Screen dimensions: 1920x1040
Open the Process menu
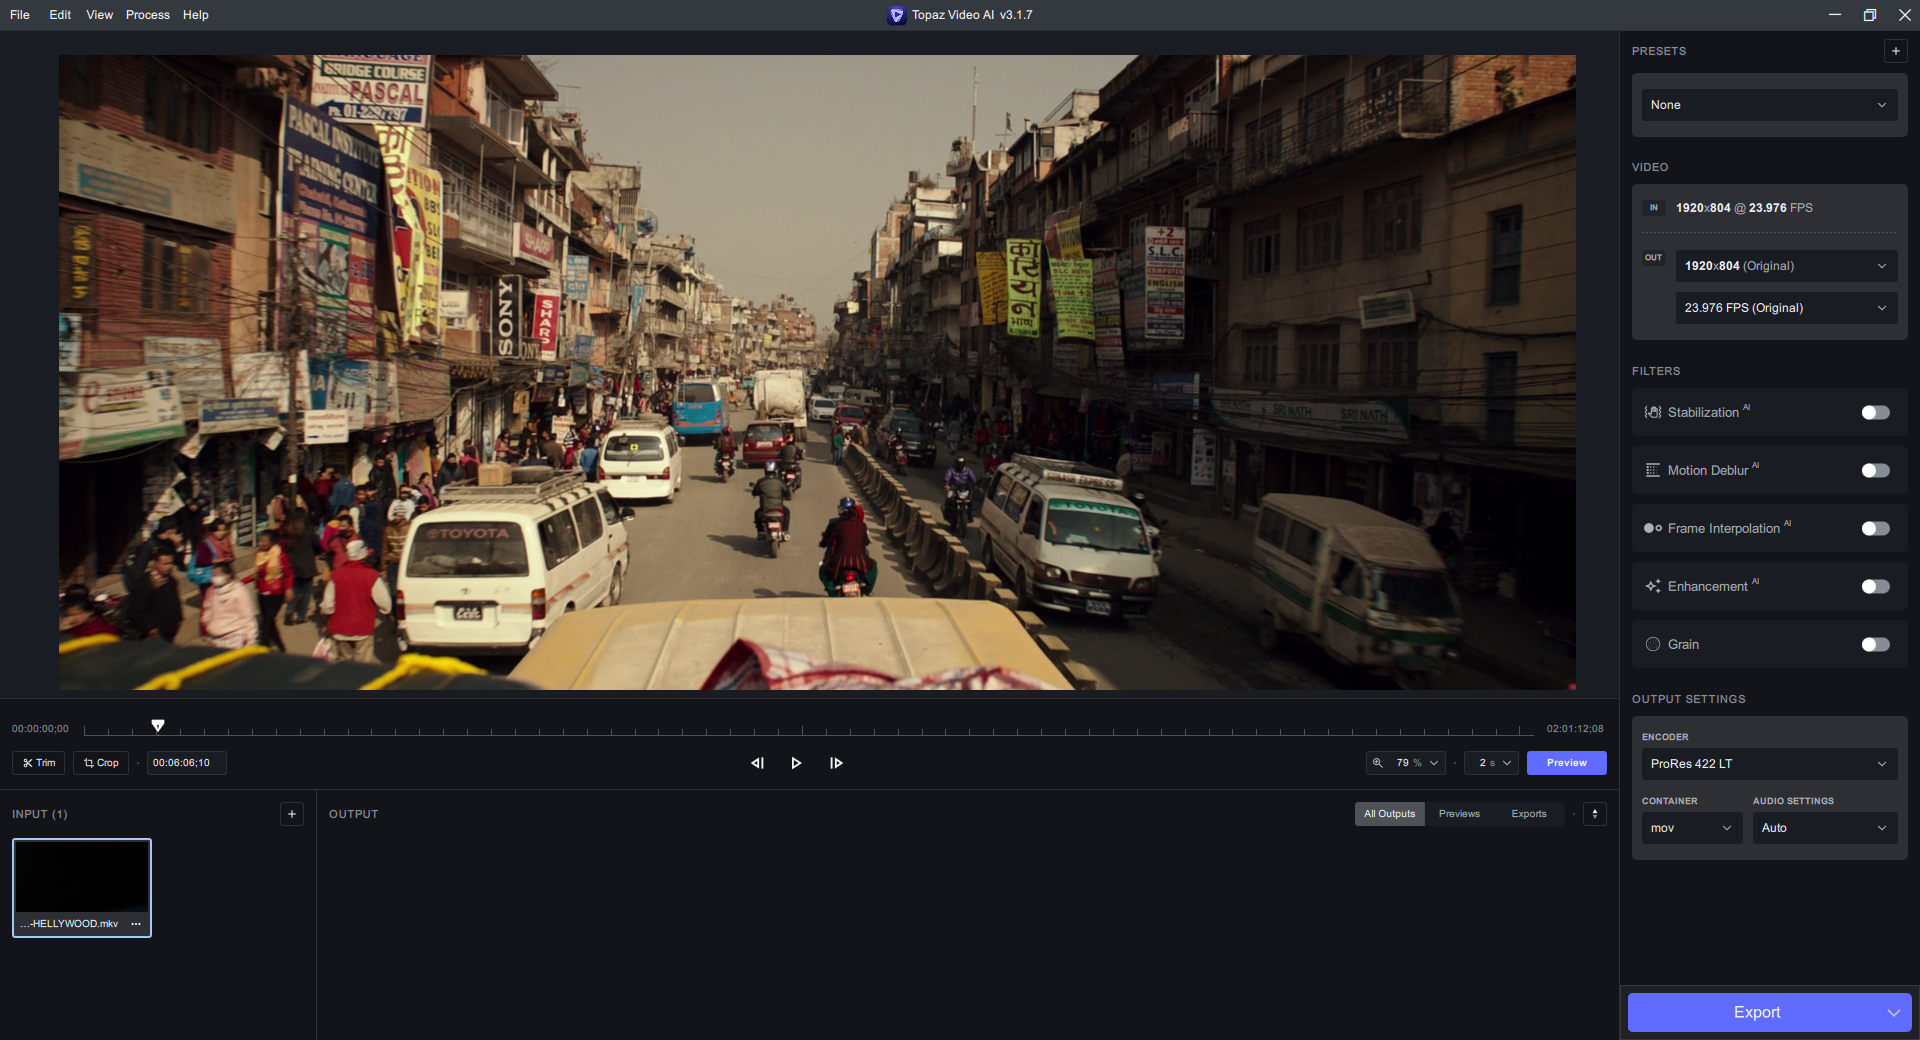tap(148, 15)
